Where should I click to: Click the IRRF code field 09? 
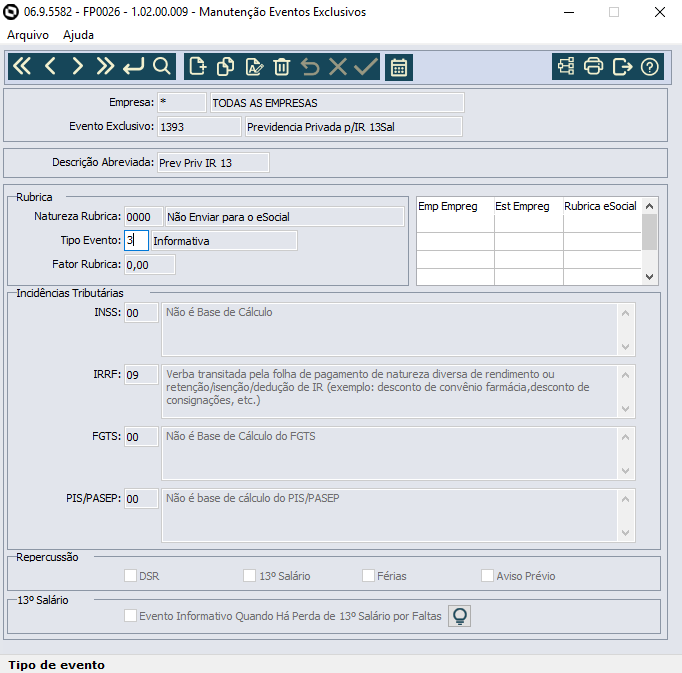coord(141,375)
